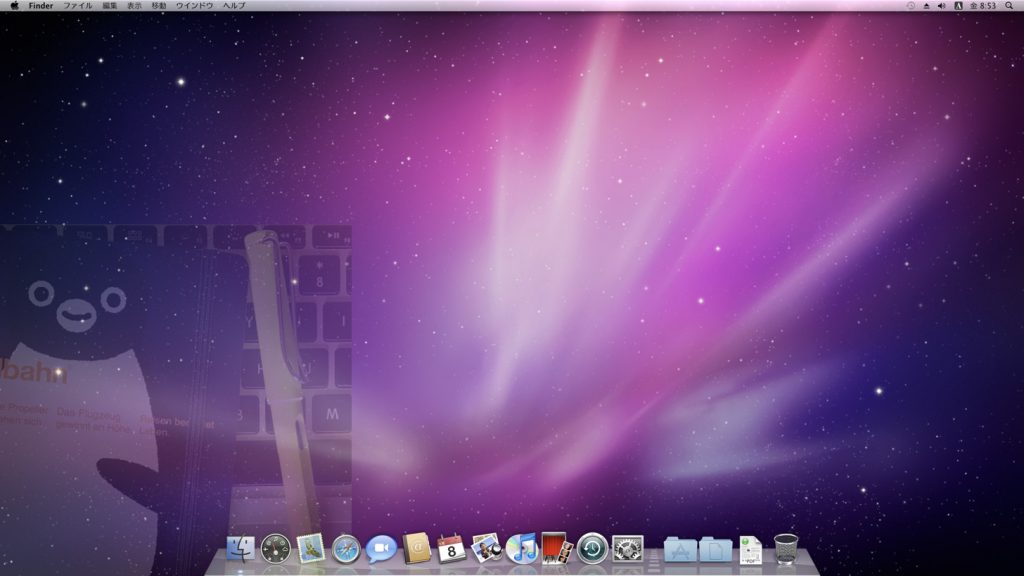Open Spotlight search magnifier
Screen dimensions: 1024x576
[x=1009, y=5]
